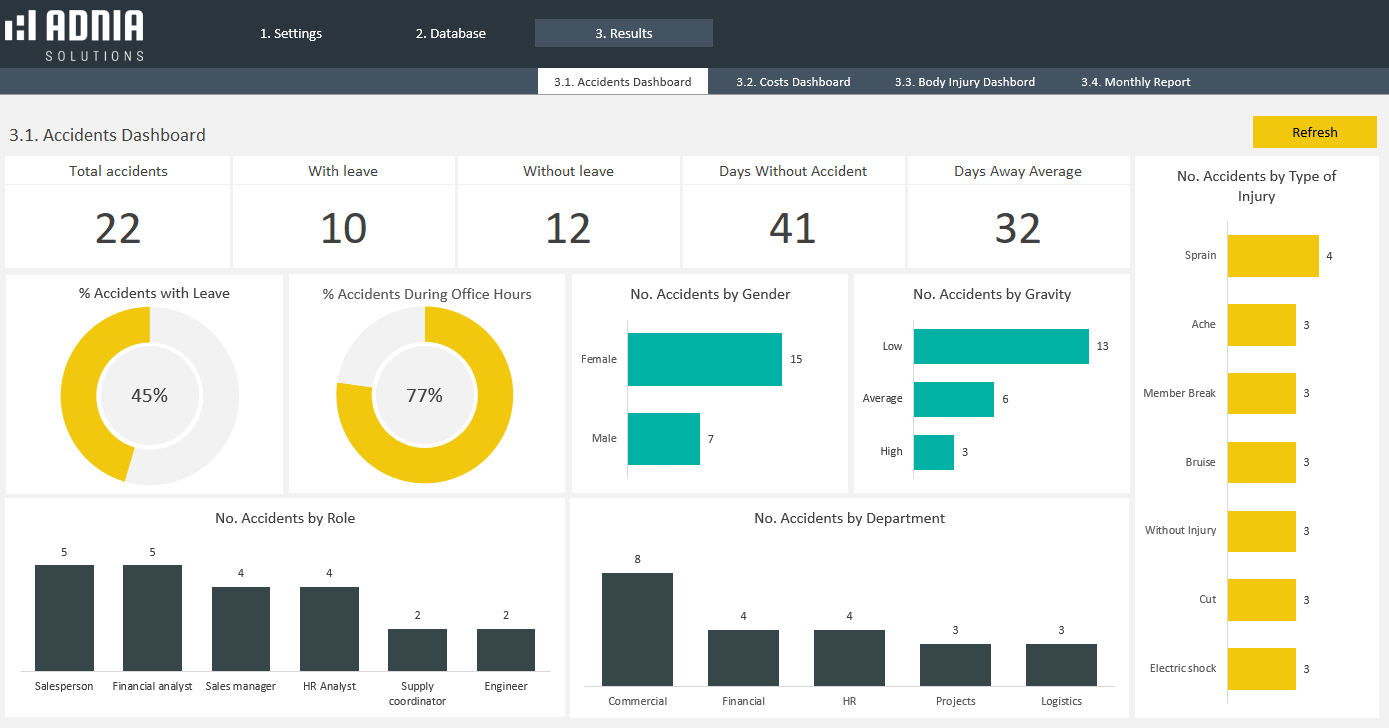Click the Commercial department bar

[x=637, y=629]
